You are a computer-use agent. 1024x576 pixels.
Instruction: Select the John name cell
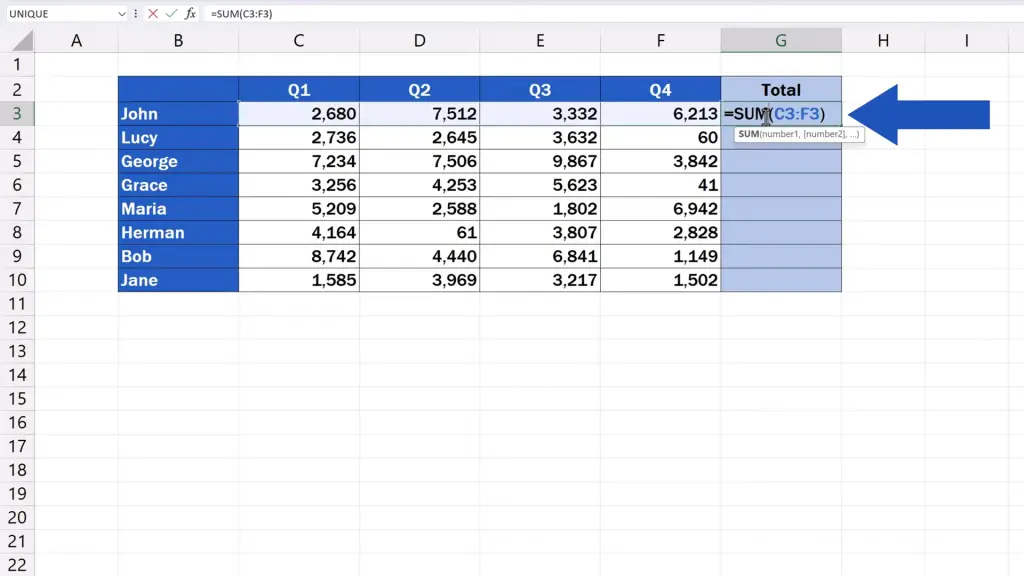pyautogui.click(x=178, y=114)
